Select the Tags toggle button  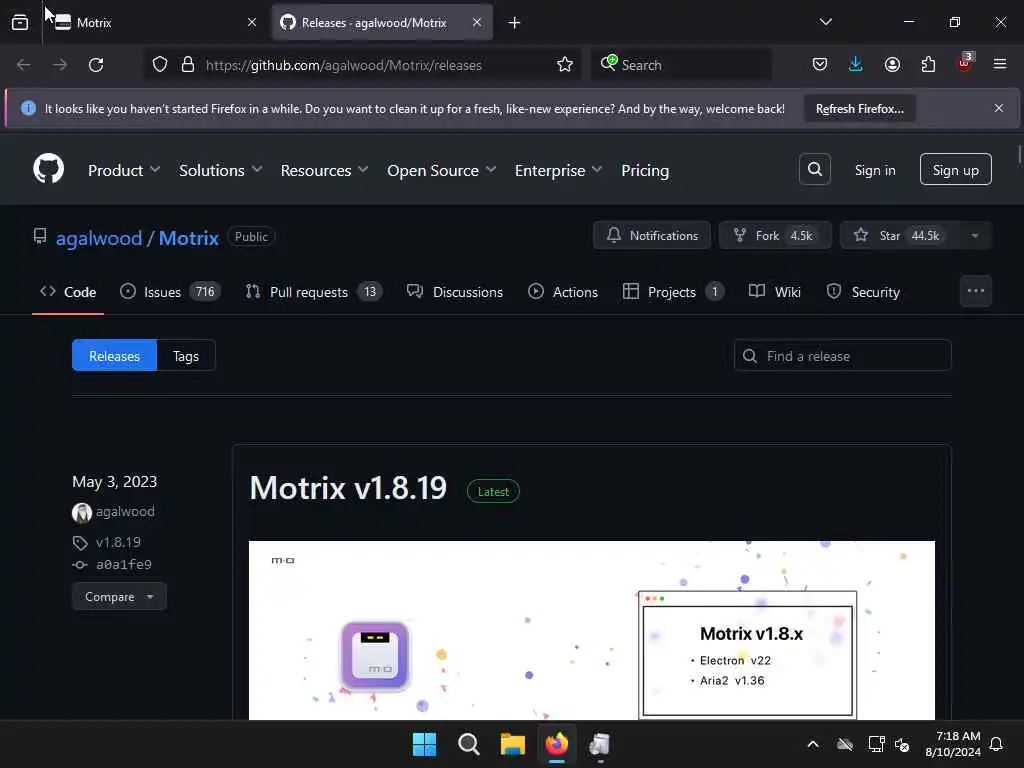click(x=186, y=355)
